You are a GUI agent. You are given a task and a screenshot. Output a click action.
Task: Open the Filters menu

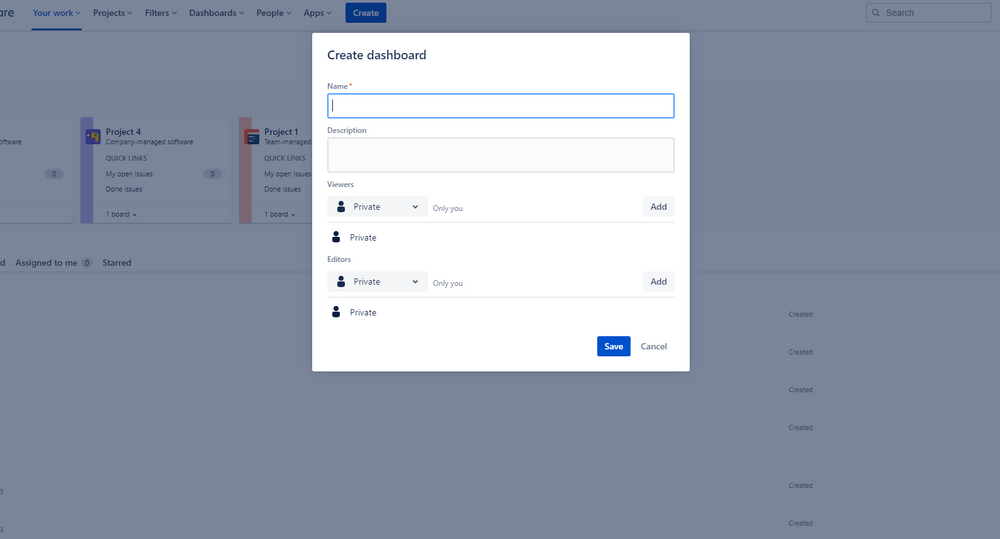tap(161, 13)
